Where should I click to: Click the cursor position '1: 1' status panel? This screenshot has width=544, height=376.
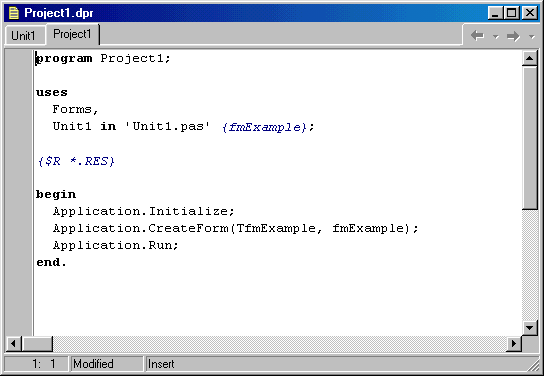coord(37,364)
